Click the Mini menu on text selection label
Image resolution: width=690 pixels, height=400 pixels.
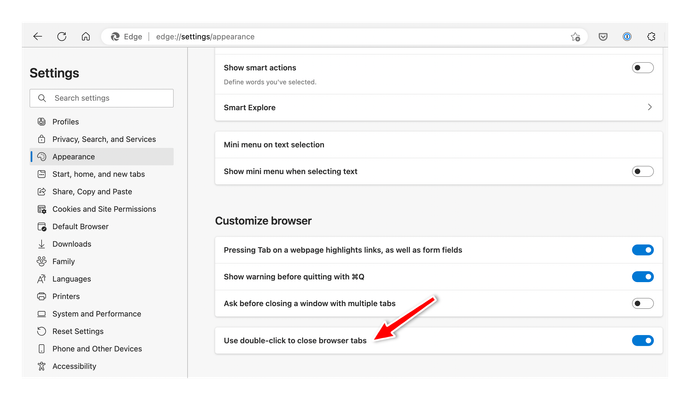coord(274,145)
